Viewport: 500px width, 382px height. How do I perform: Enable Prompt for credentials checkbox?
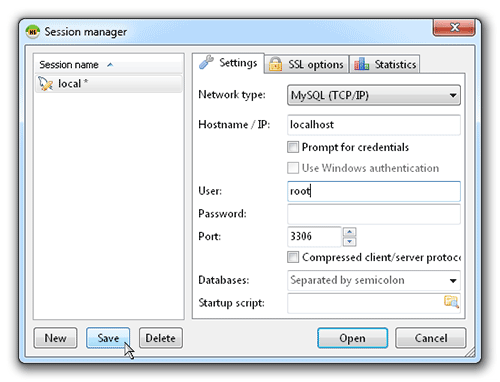click(x=293, y=147)
